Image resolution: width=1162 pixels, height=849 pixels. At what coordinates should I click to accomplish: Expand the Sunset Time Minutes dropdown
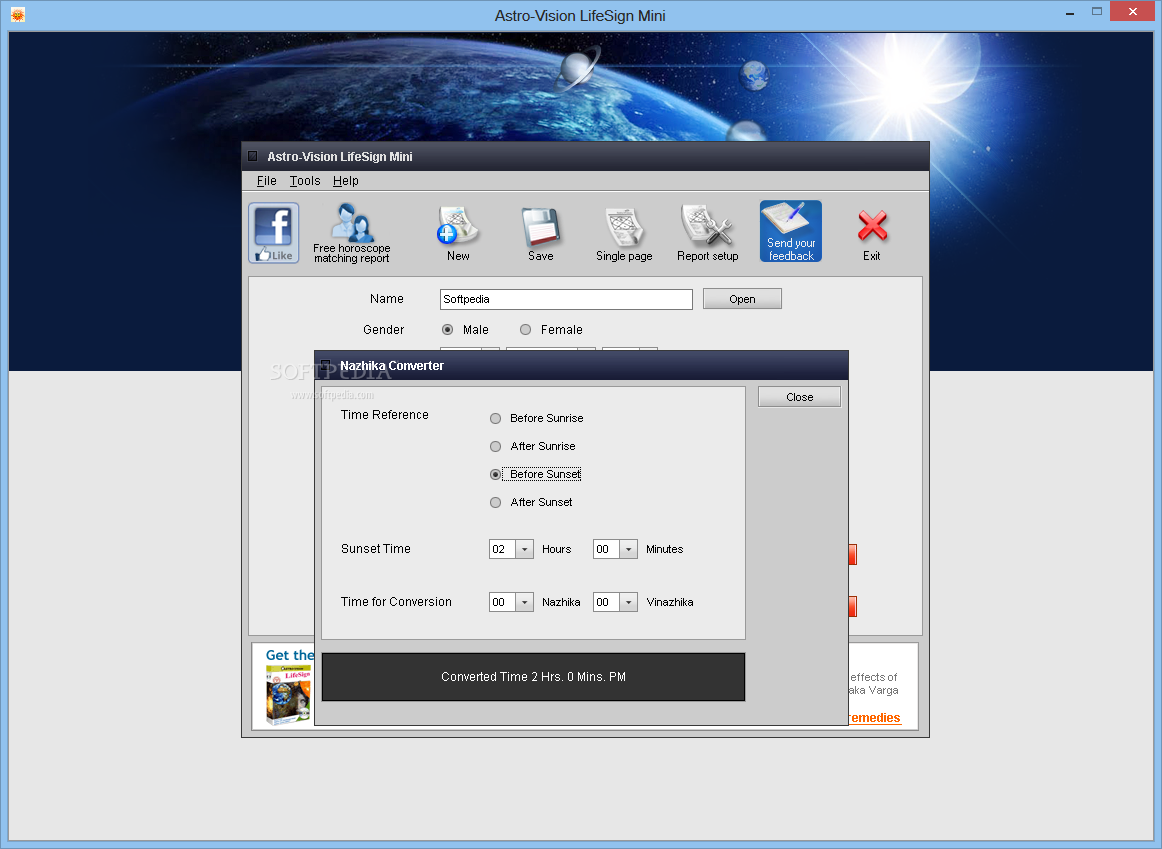click(628, 549)
